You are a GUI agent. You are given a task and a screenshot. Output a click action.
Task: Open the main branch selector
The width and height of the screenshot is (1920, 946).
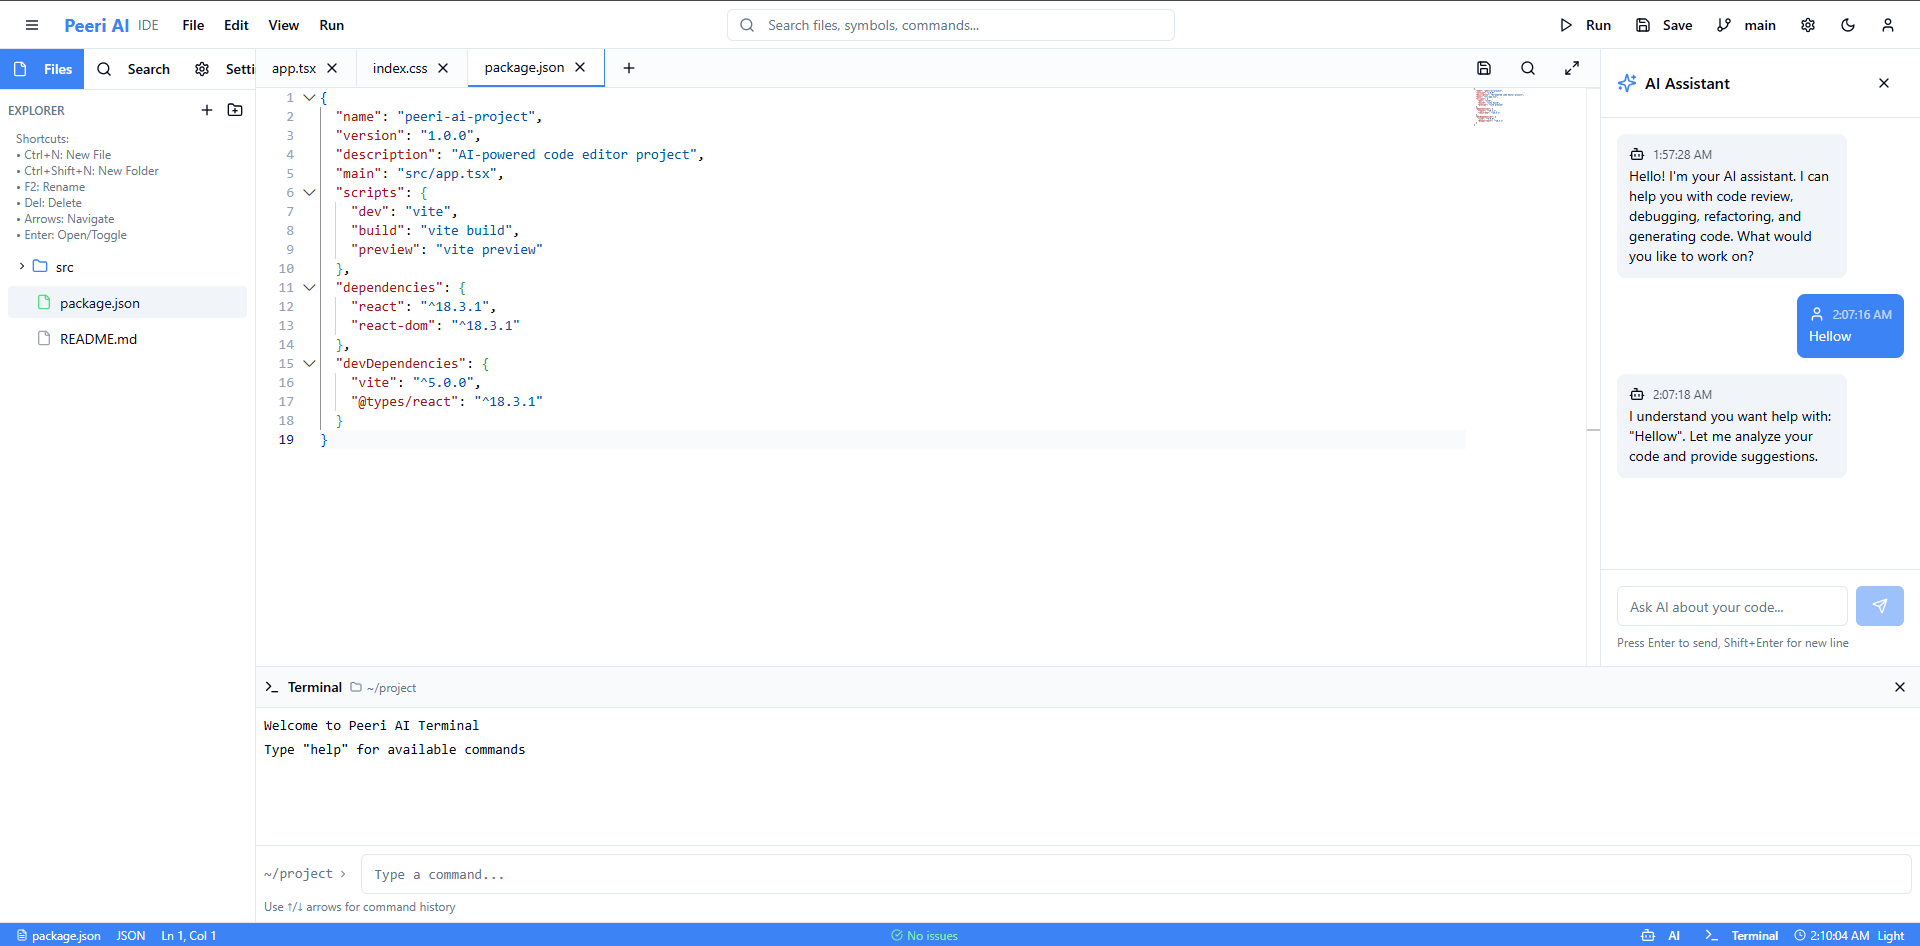pos(1746,25)
